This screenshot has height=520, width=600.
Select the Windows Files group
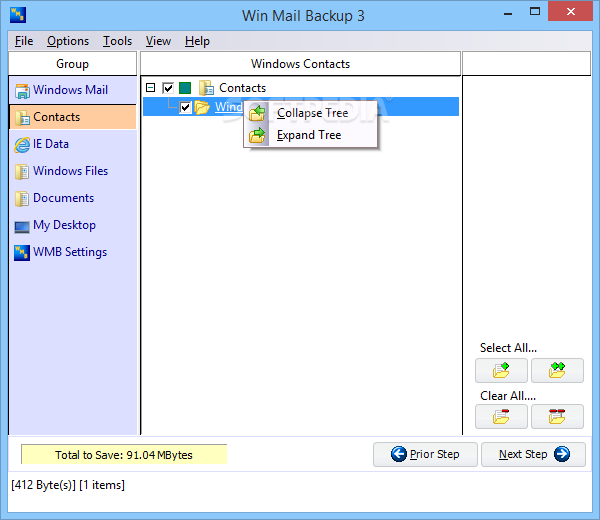pos(73,171)
